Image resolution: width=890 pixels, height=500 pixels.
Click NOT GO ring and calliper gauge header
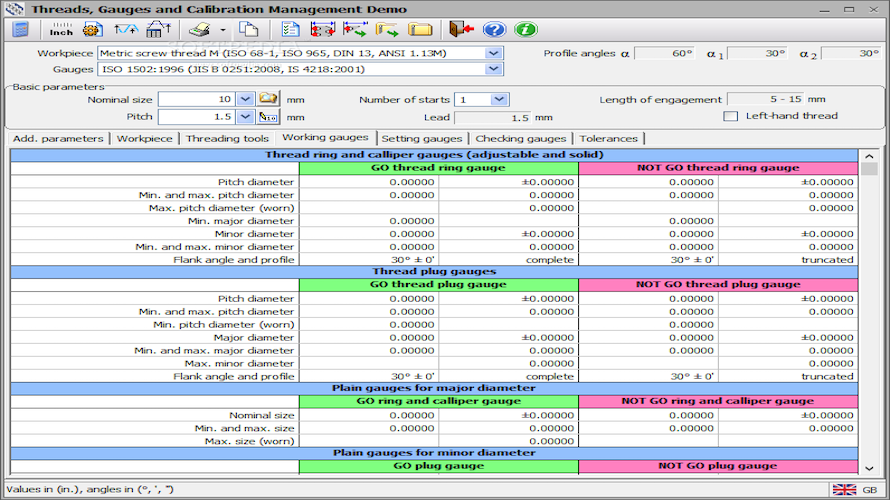[x=718, y=401]
